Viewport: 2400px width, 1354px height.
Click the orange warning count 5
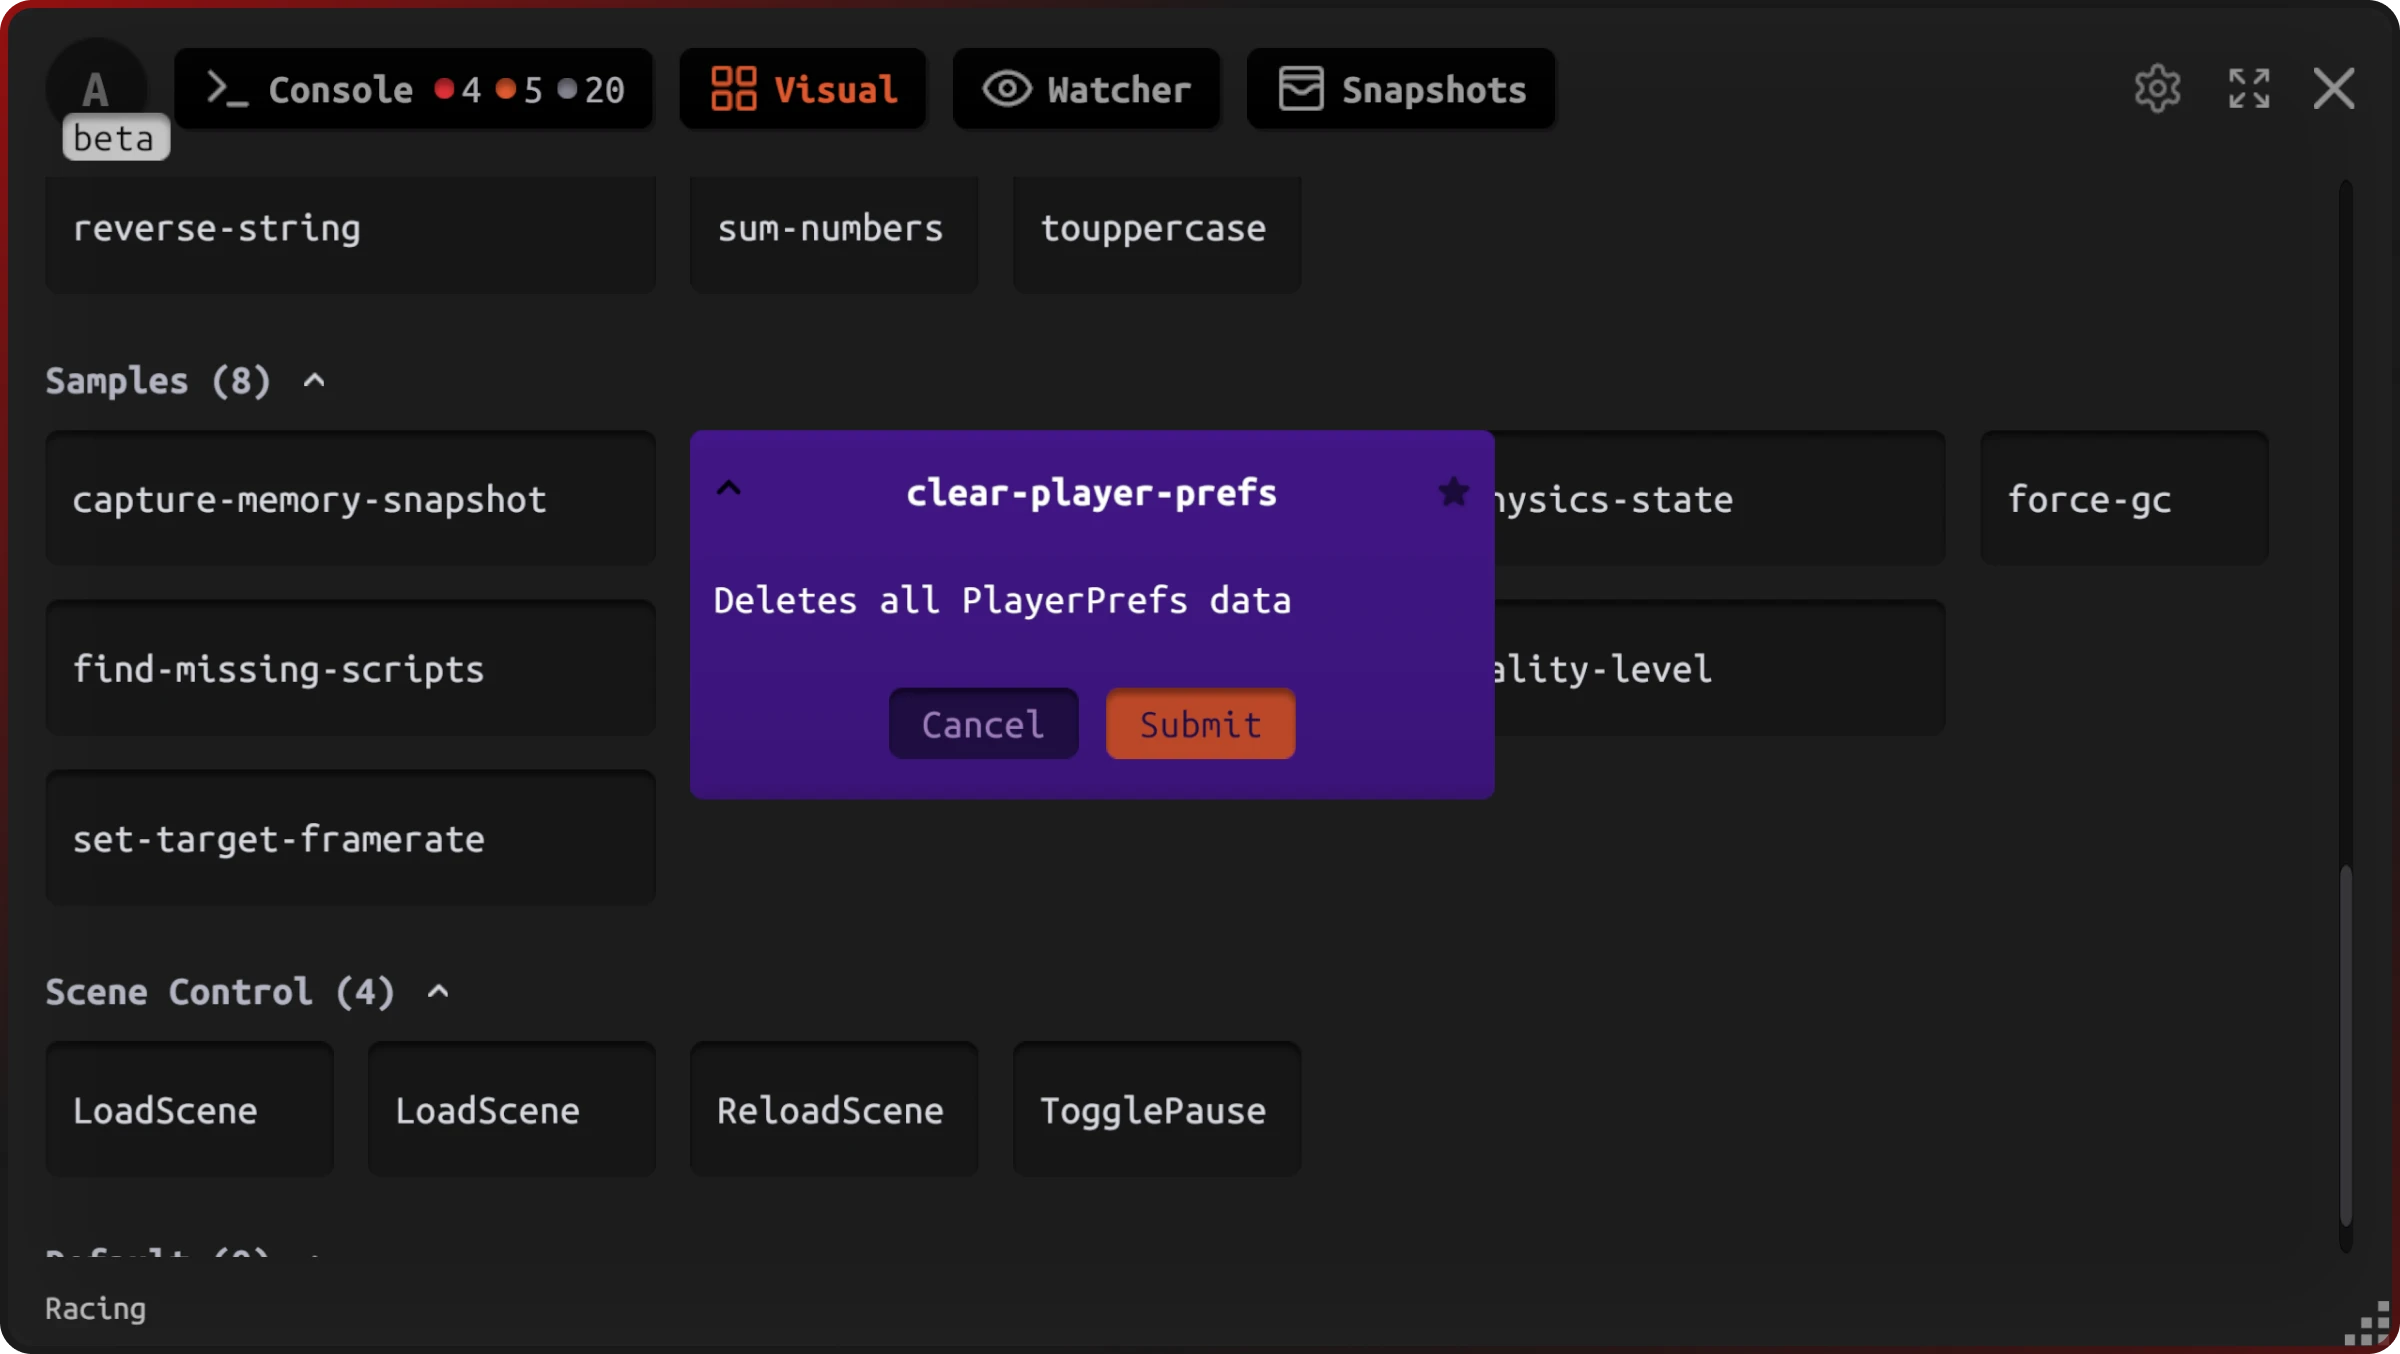pos(521,90)
